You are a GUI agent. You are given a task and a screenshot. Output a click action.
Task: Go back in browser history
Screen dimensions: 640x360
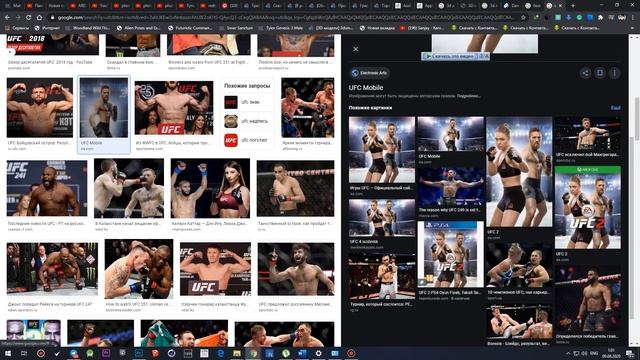(7, 18)
